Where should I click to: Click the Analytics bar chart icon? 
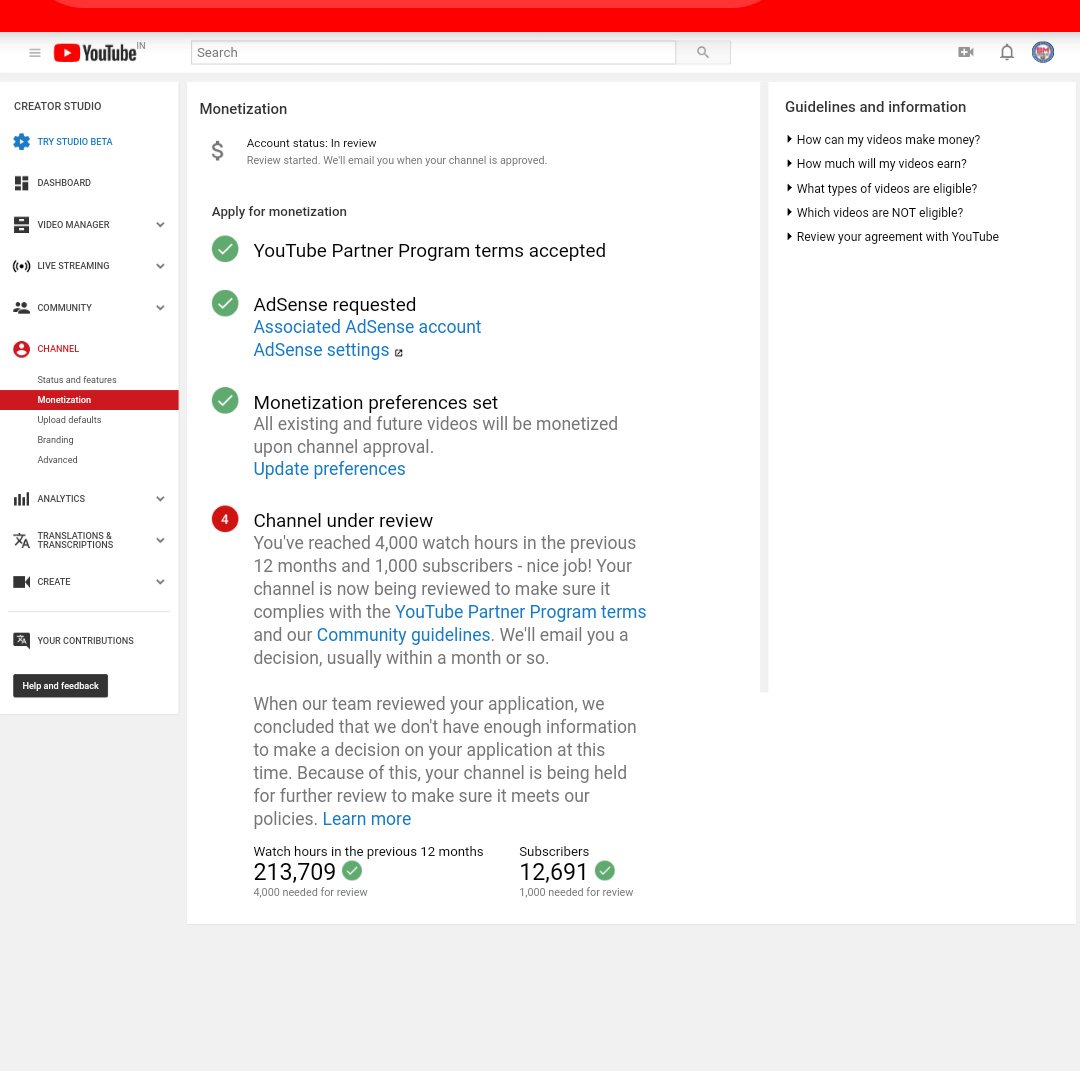[21, 499]
